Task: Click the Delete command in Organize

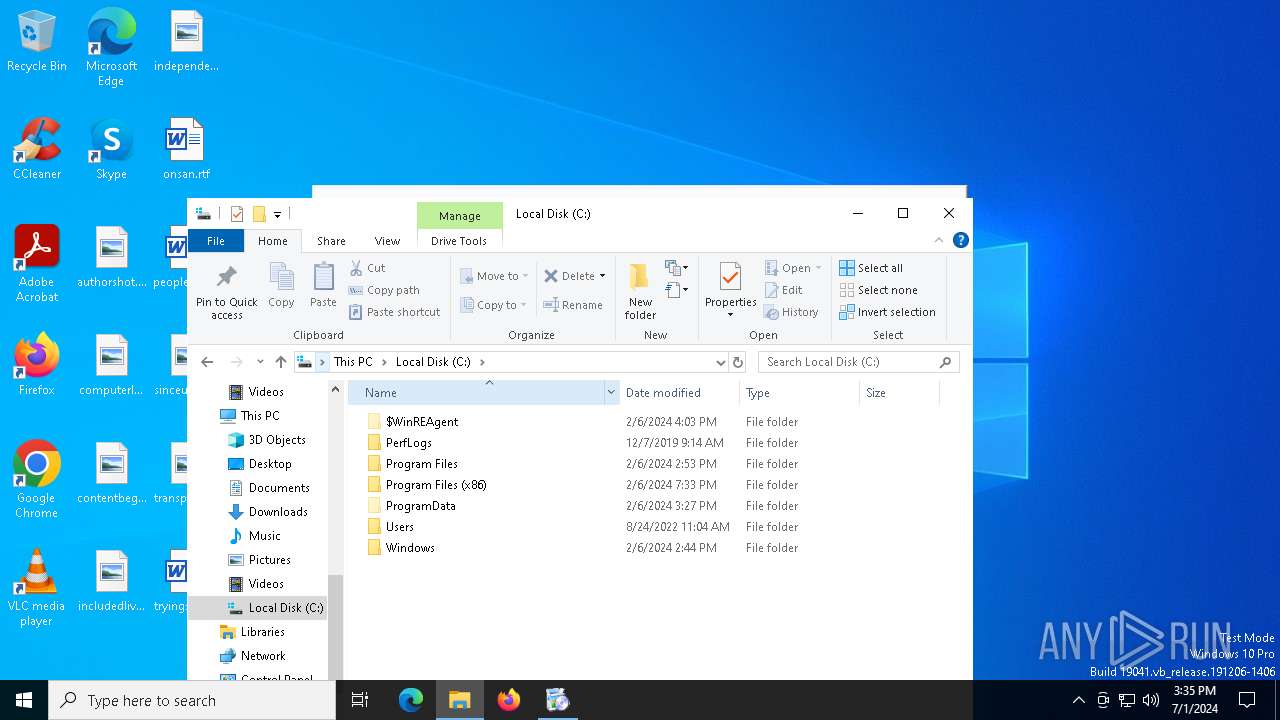Action: tap(569, 276)
